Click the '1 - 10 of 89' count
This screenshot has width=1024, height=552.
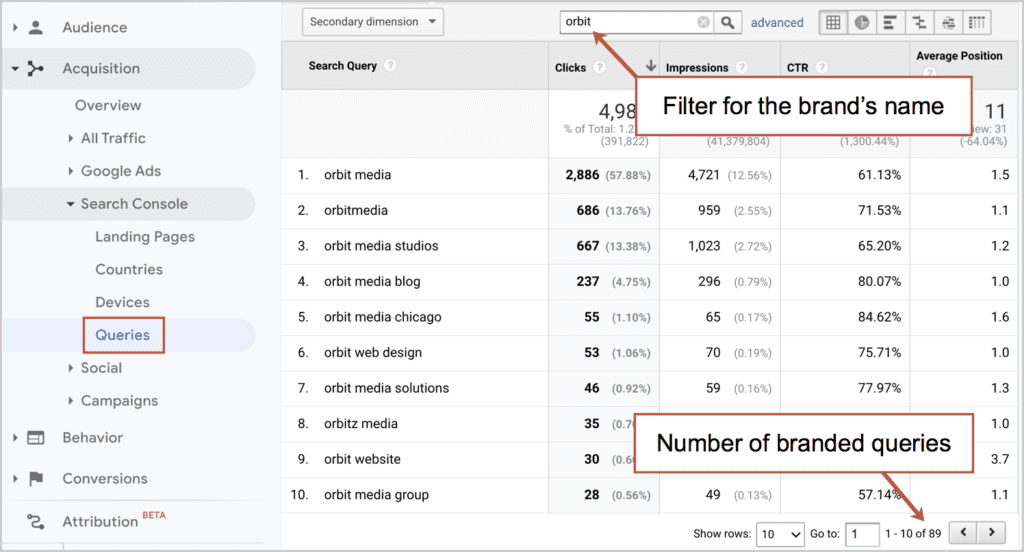click(913, 534)
